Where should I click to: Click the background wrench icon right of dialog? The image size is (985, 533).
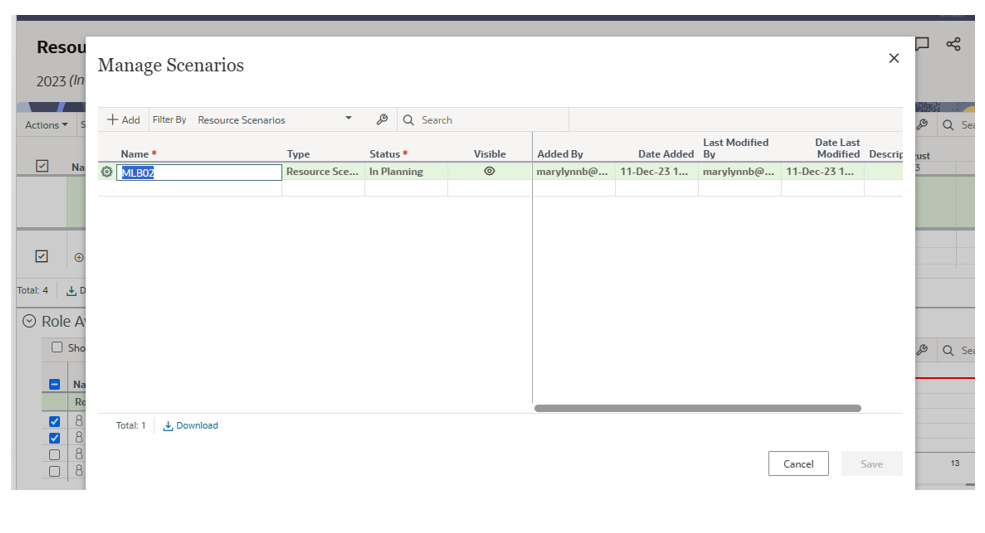tap(922, 125)
